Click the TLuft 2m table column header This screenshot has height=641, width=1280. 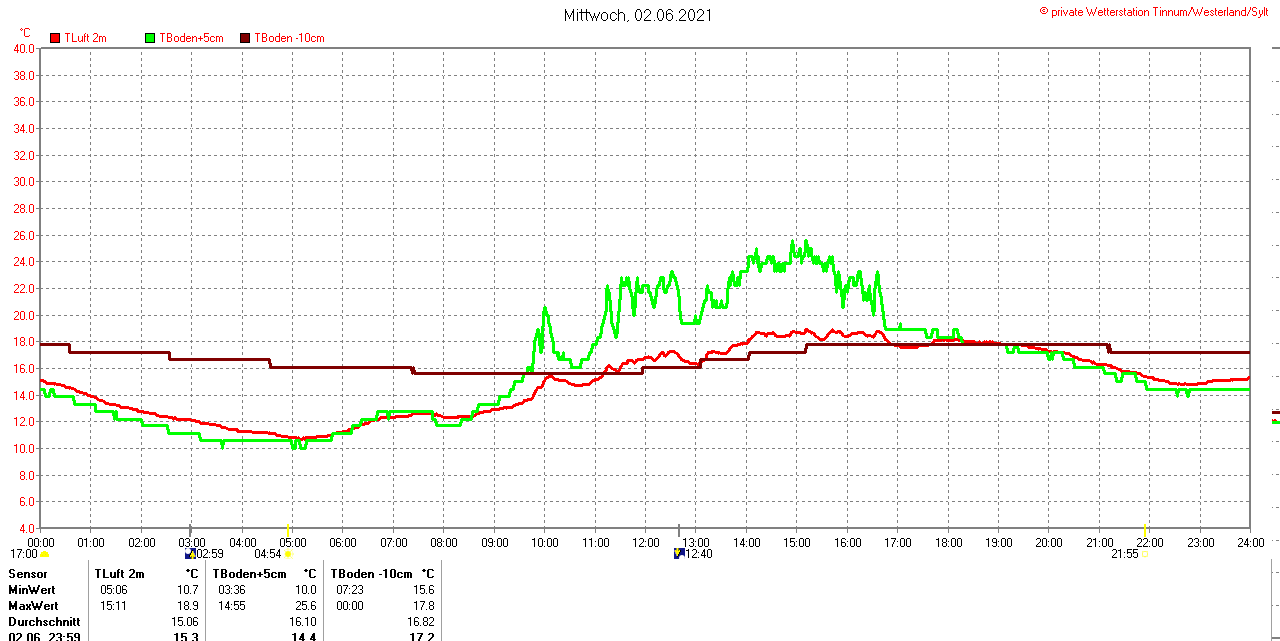click(119, 574)
